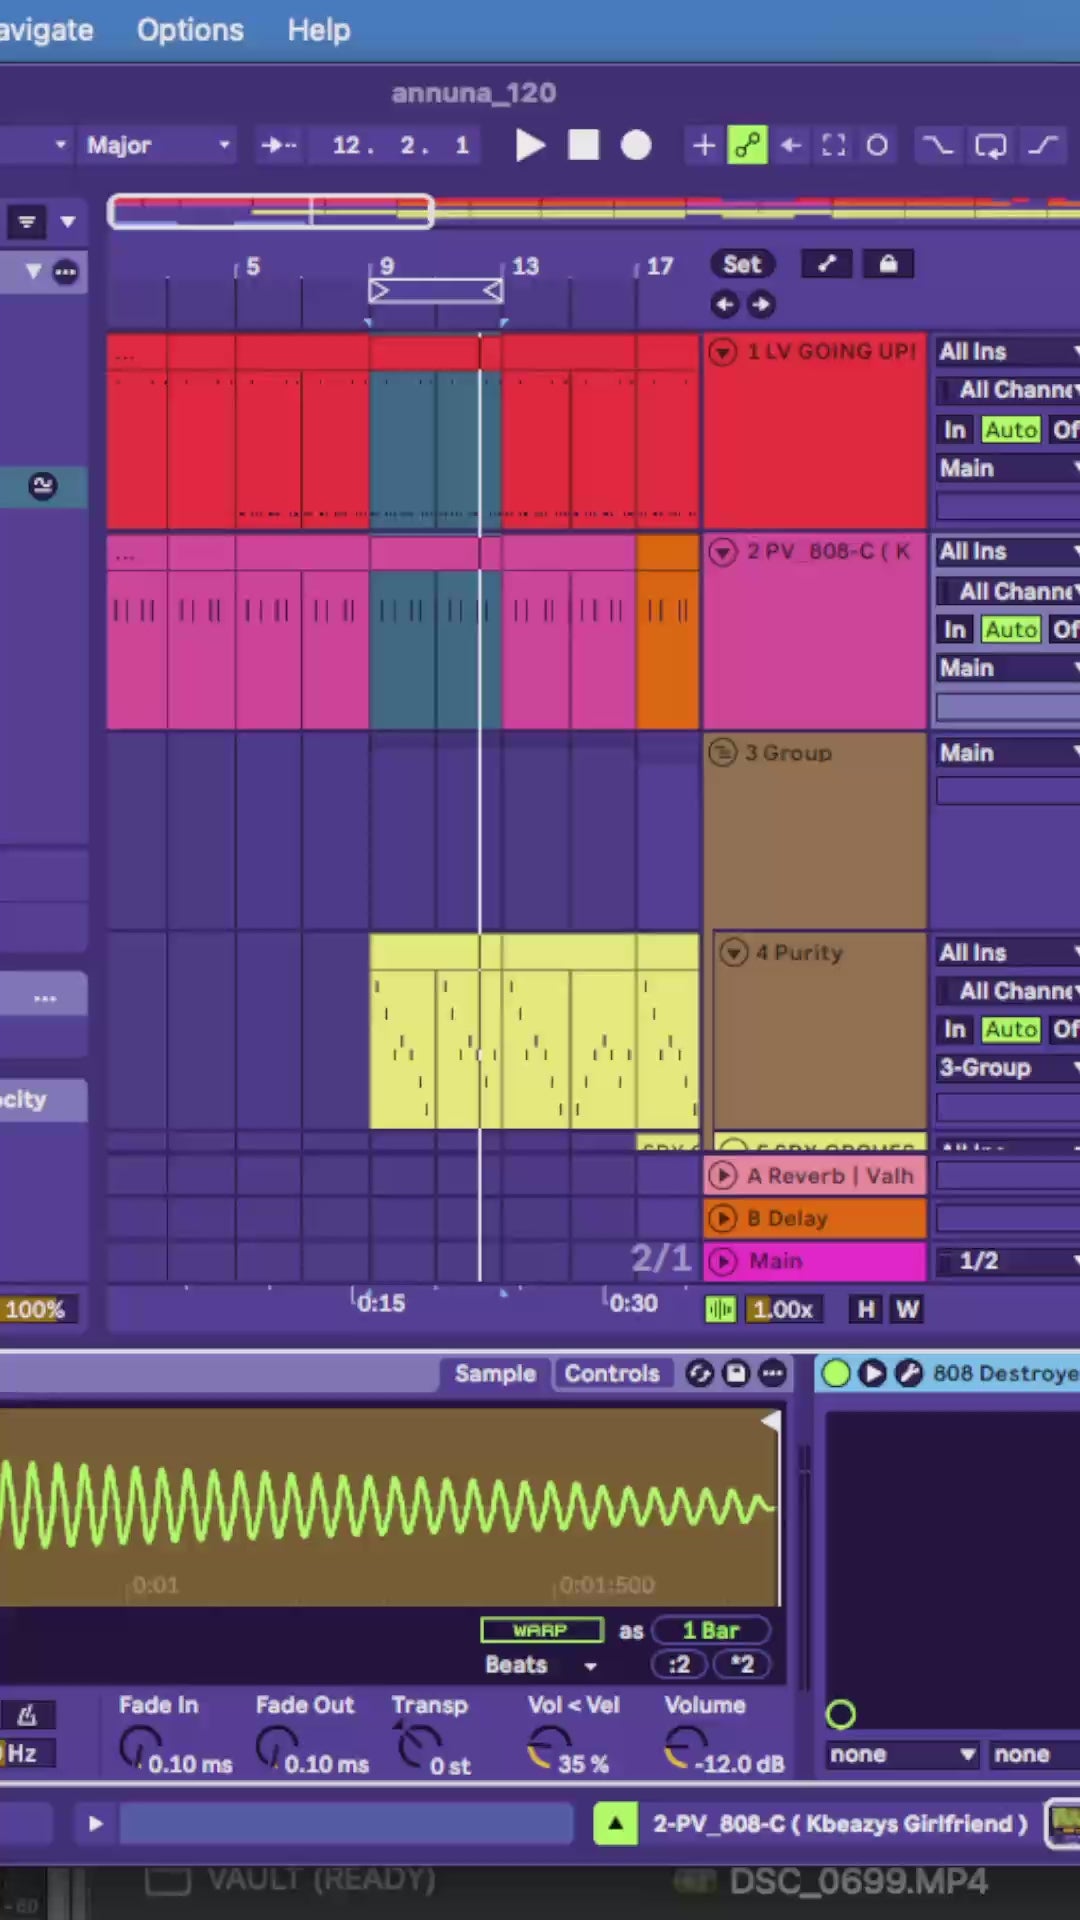This screenshot has height=1920, width=1080.
Task: Click the Set locator button
Action: (742, 264)
